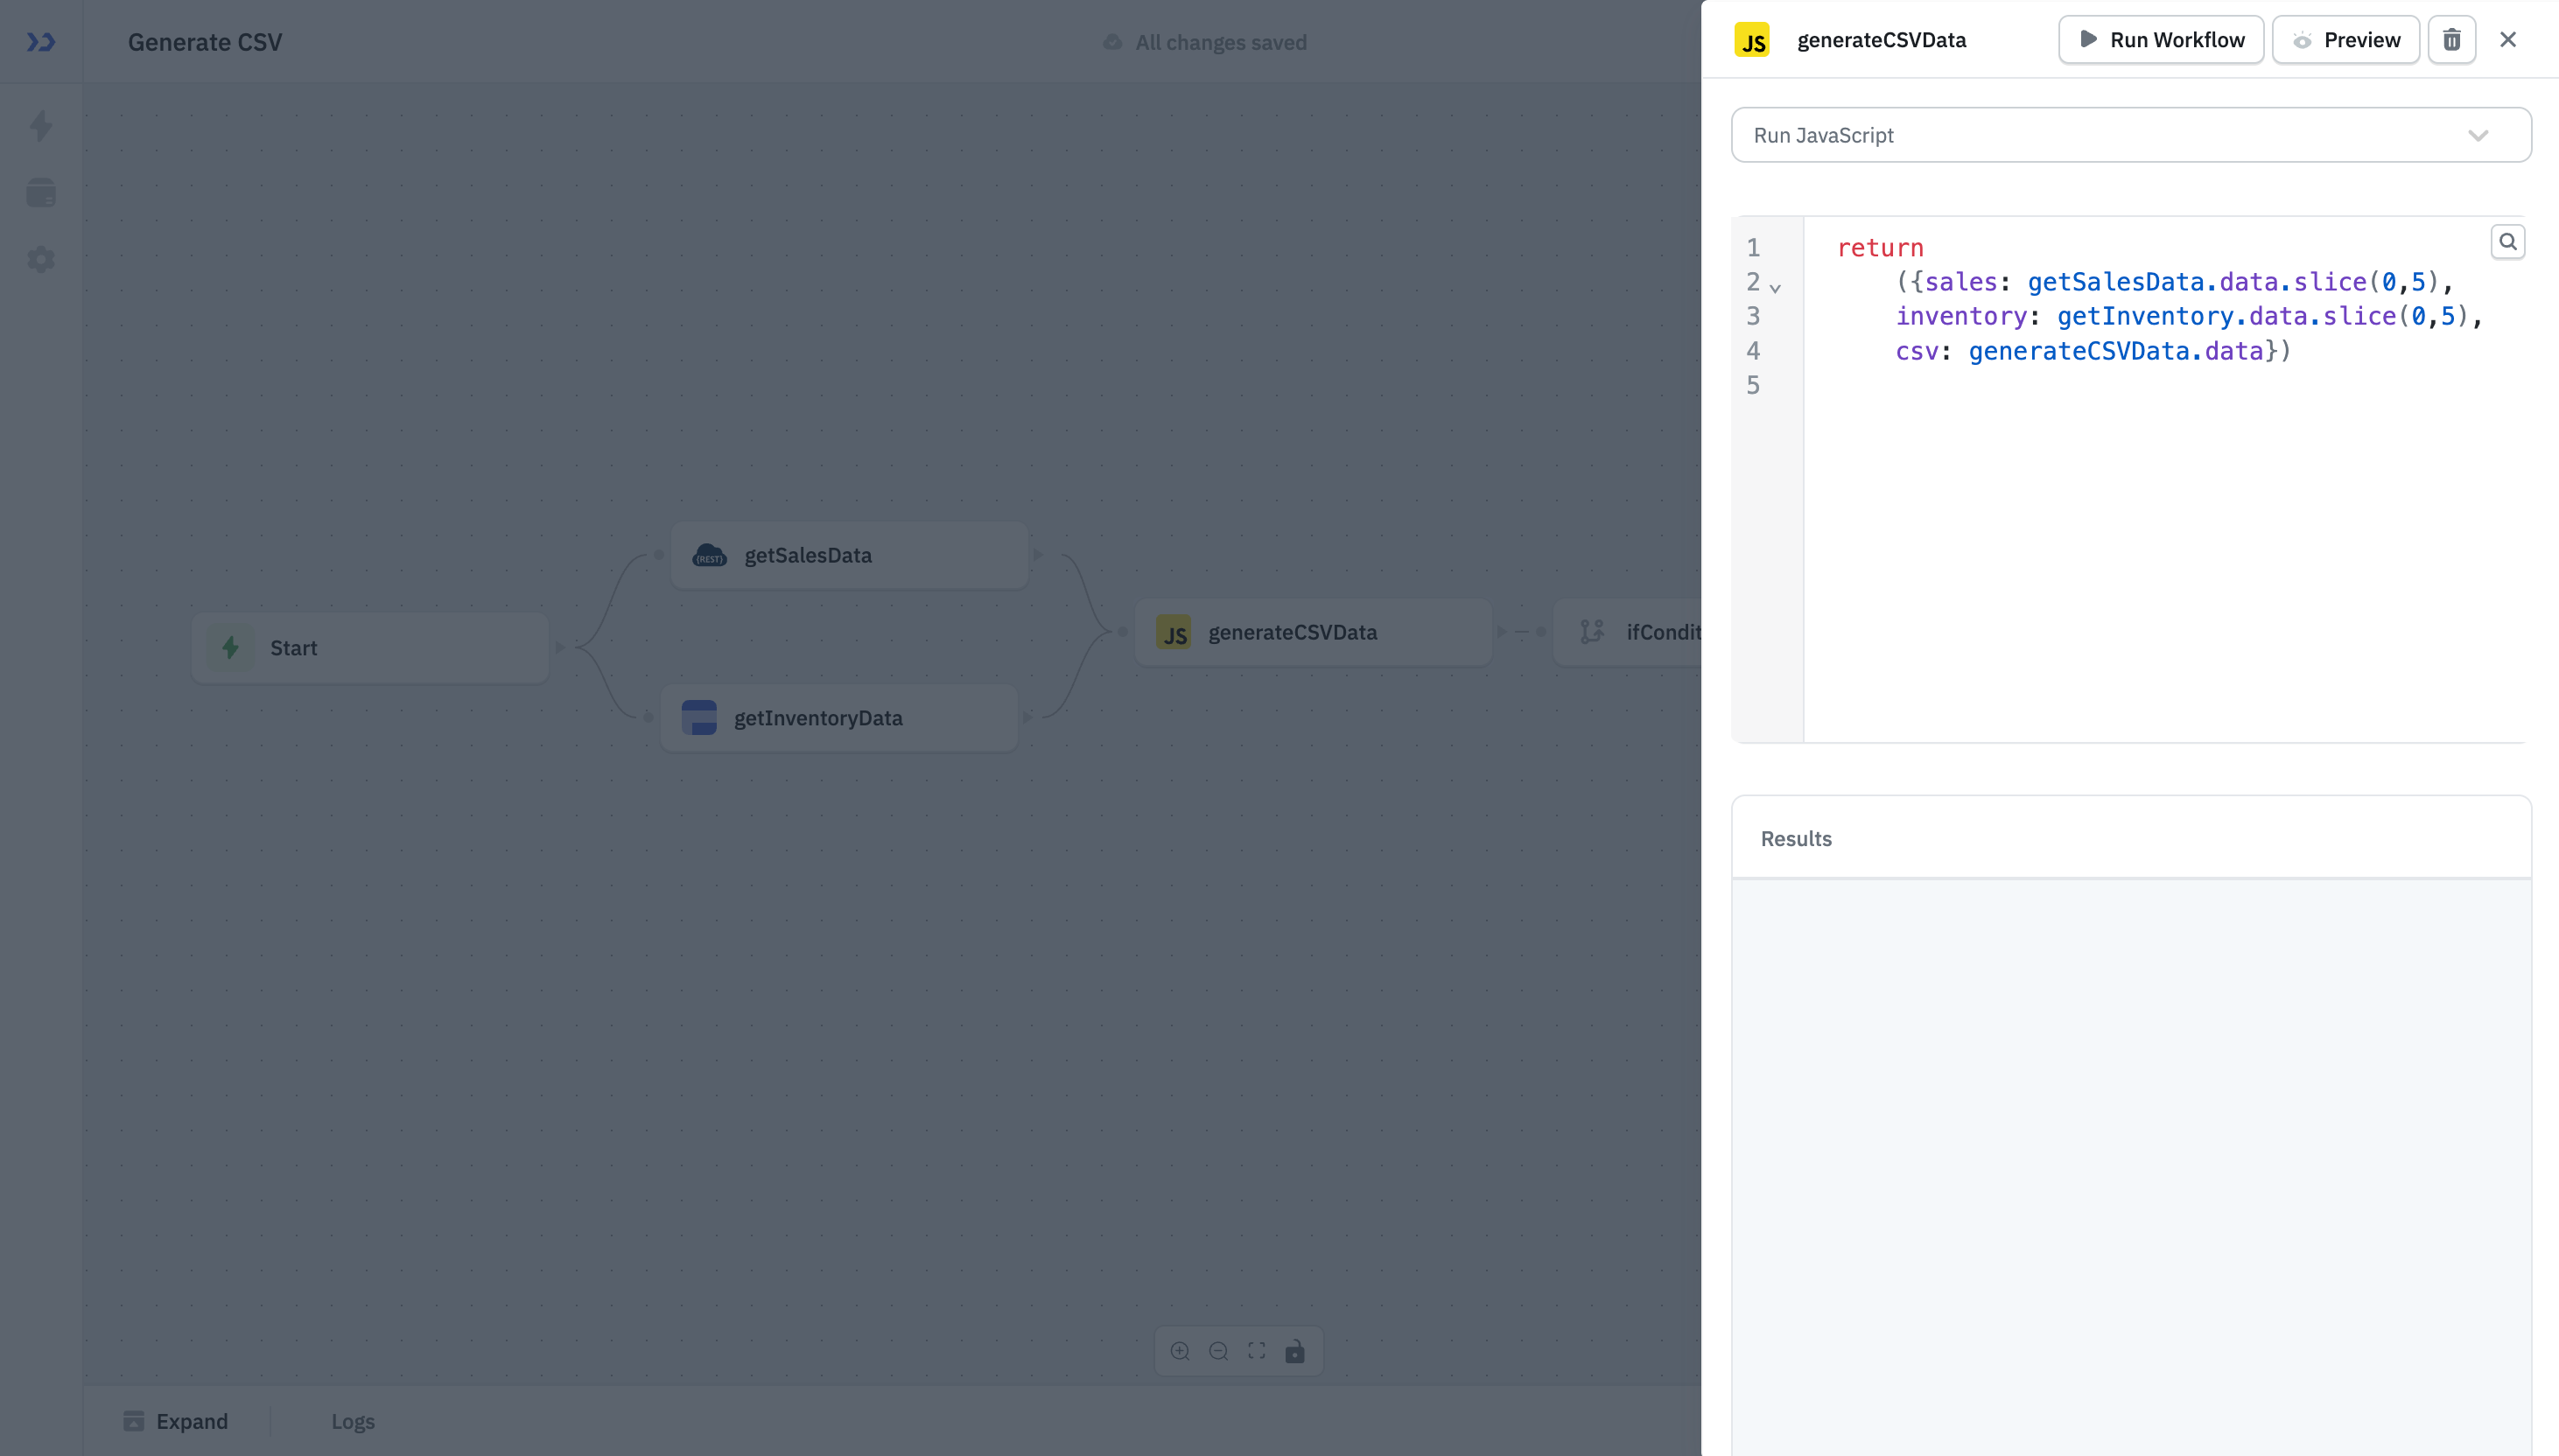The height and width of the screenshot is (1456, 2559).
Task: Close the generateCSVData panel
Action: pyautogui.click(x=2508, y=39)
